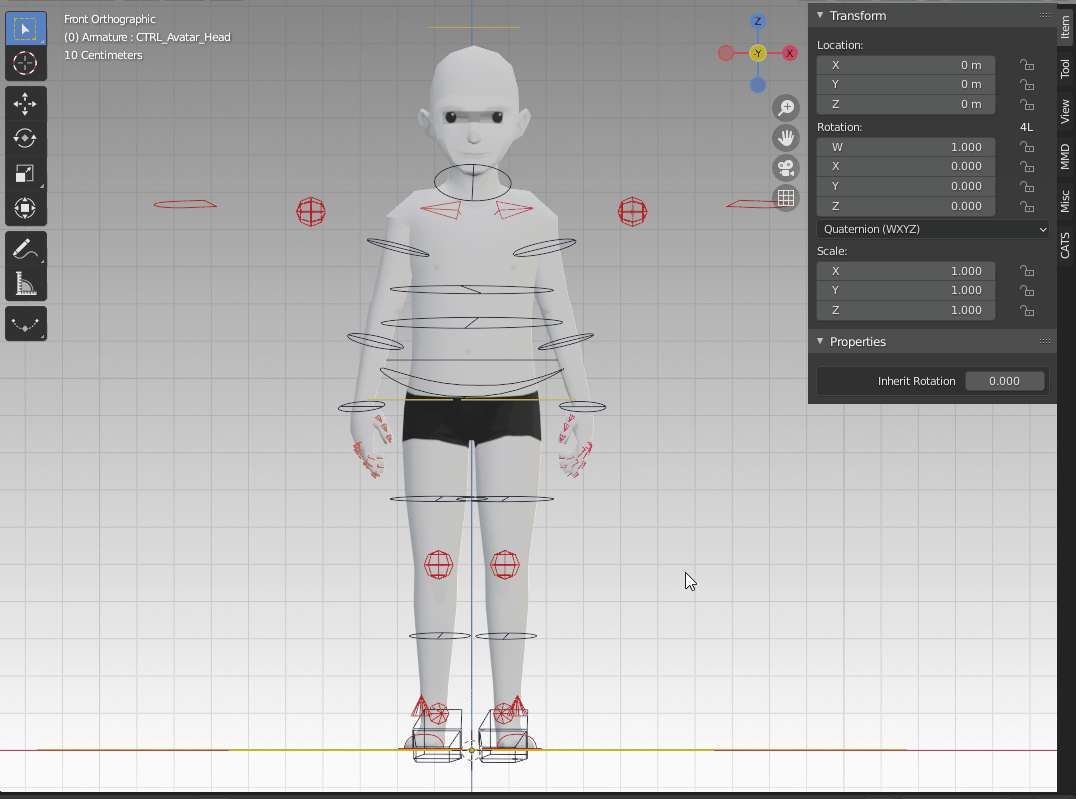
Task: Toggle lock for Location X
Action: coord(1027,65)
